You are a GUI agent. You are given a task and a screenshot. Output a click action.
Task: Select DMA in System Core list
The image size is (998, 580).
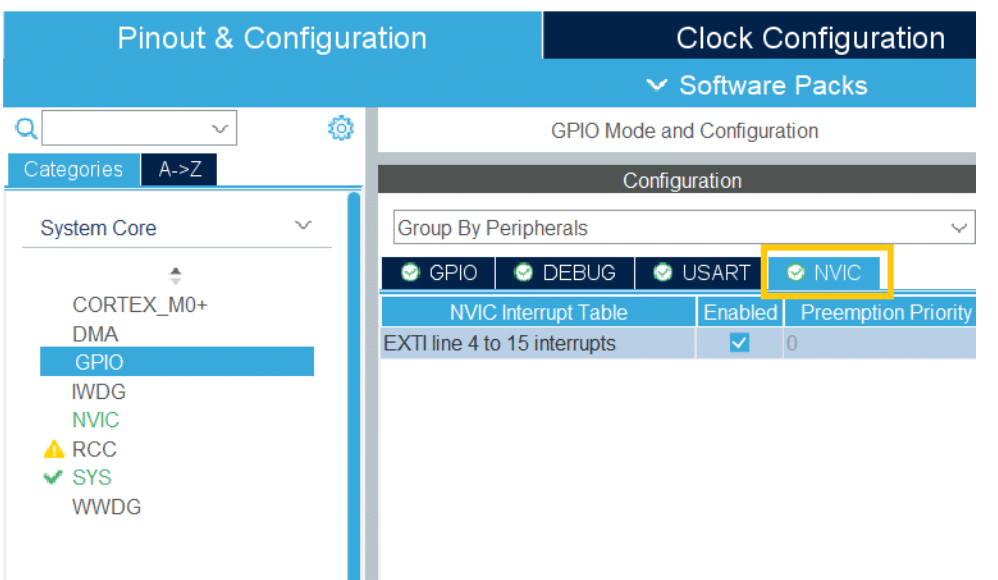(95, 334)
